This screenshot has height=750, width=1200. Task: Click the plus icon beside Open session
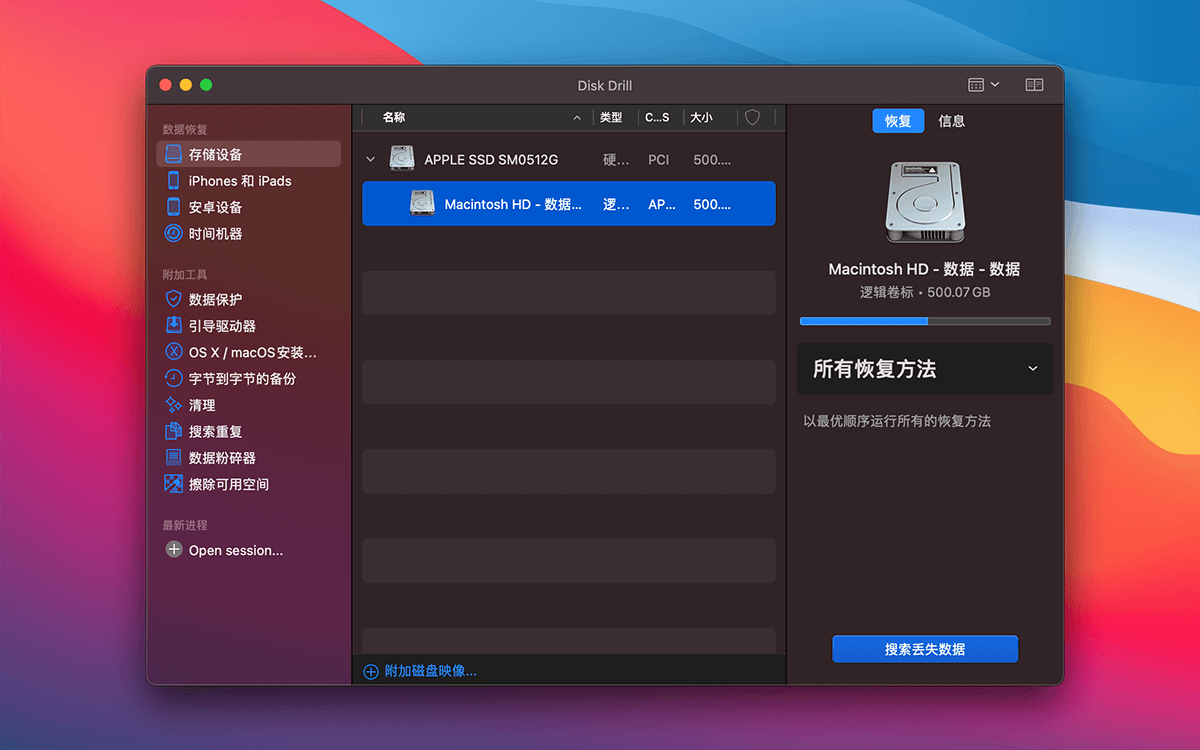(x=174, y=550)
